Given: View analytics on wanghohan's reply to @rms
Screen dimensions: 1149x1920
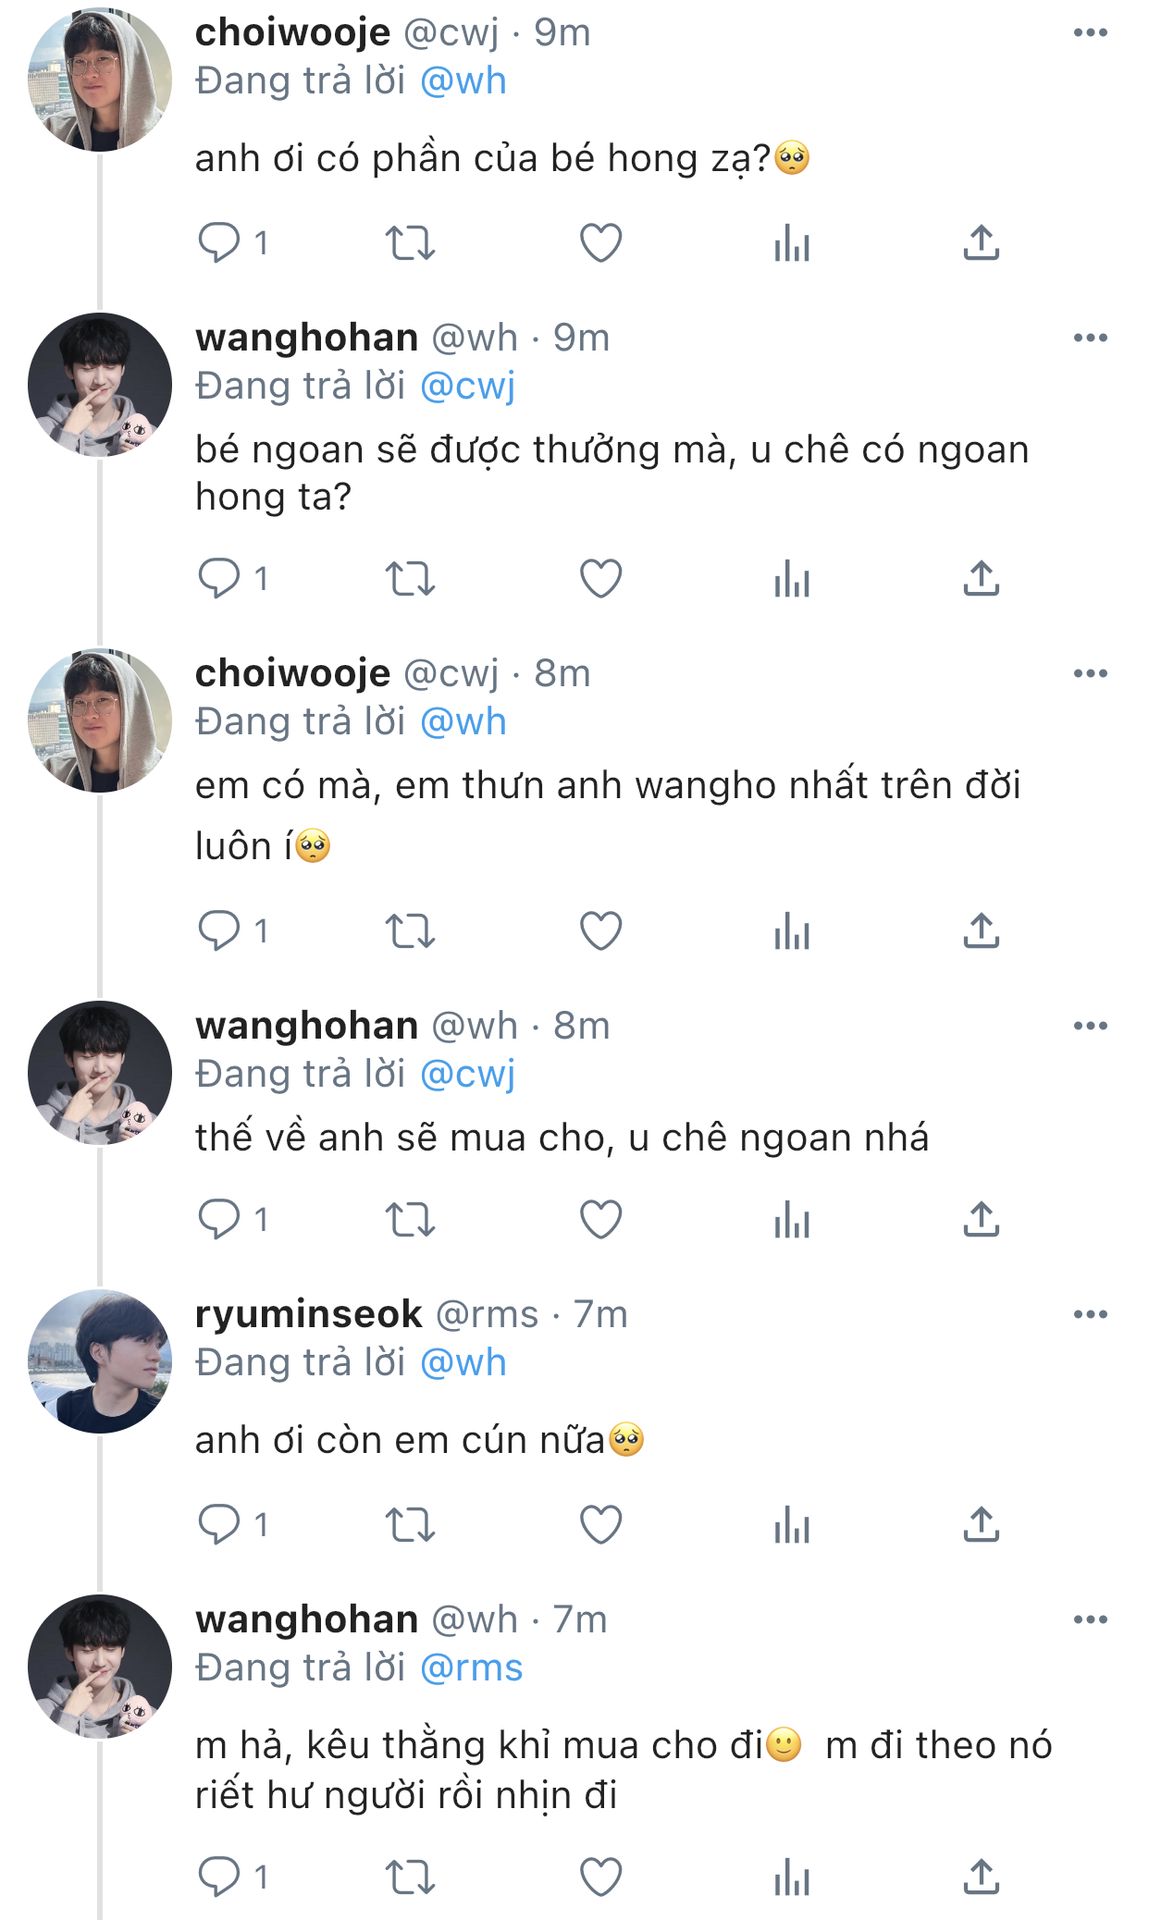Looking at the screenshot, I should pos(791,1877).
